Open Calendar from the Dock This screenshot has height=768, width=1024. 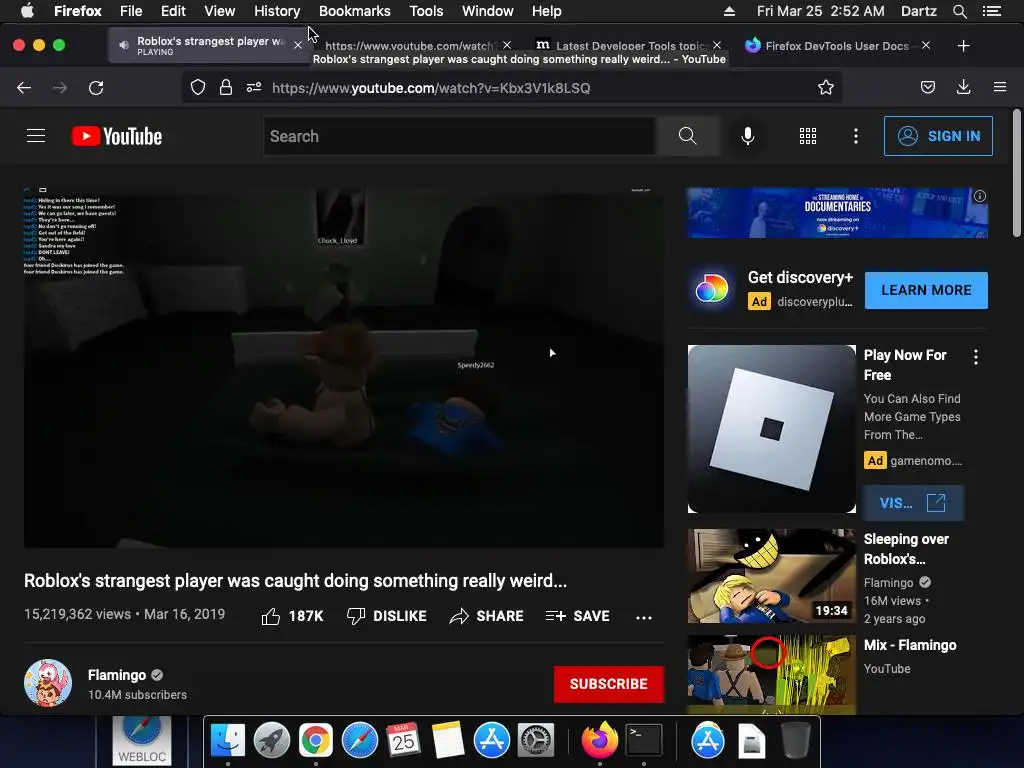(404, 741)
